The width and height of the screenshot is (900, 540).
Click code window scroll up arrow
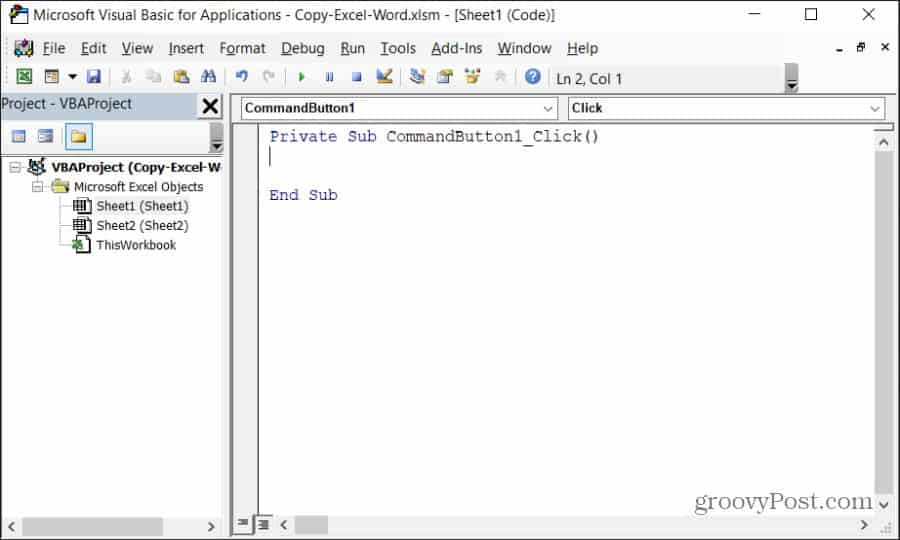coord(883,142)
